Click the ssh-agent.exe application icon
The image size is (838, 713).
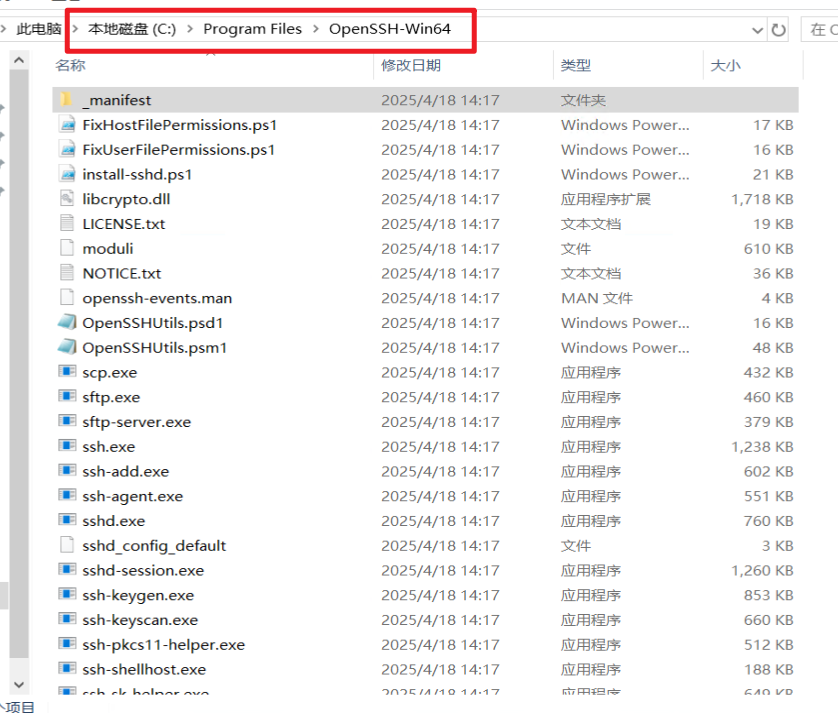click(x=67, y=495)
